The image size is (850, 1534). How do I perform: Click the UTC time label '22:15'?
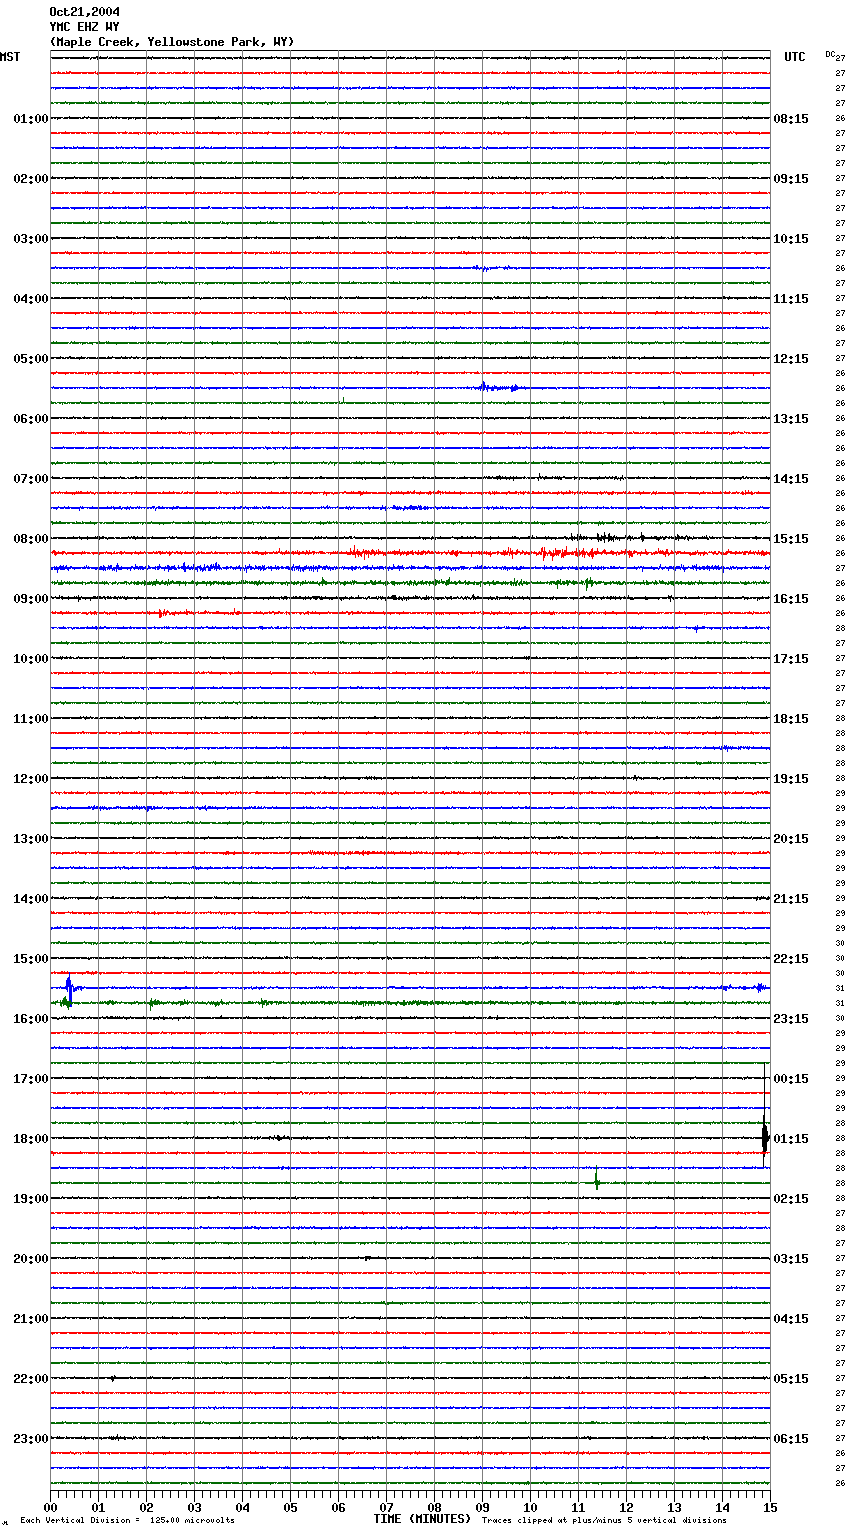[x=791, y=959]
